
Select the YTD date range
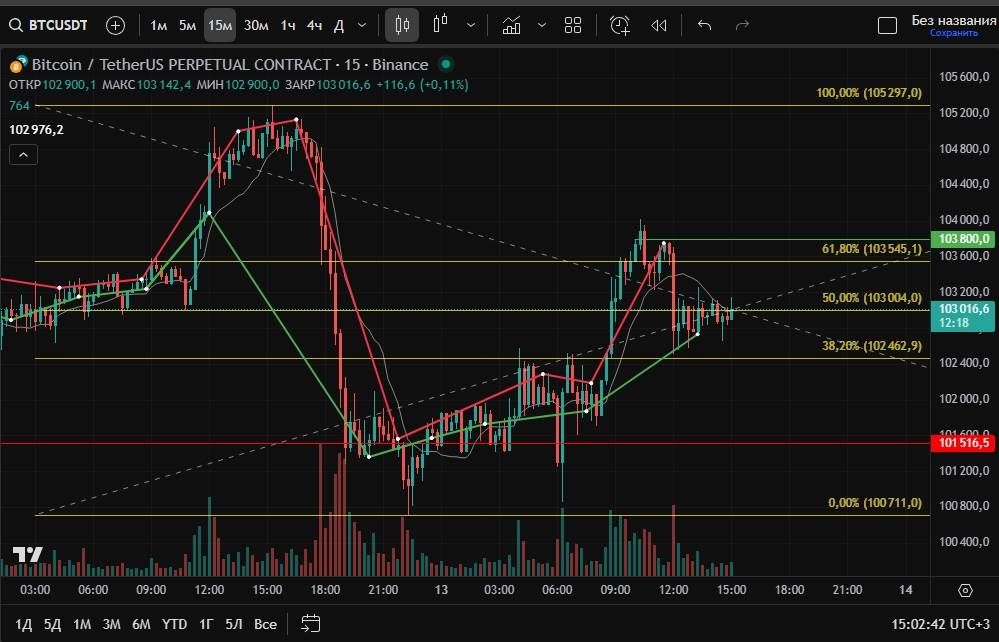click(x=175, y=624)
